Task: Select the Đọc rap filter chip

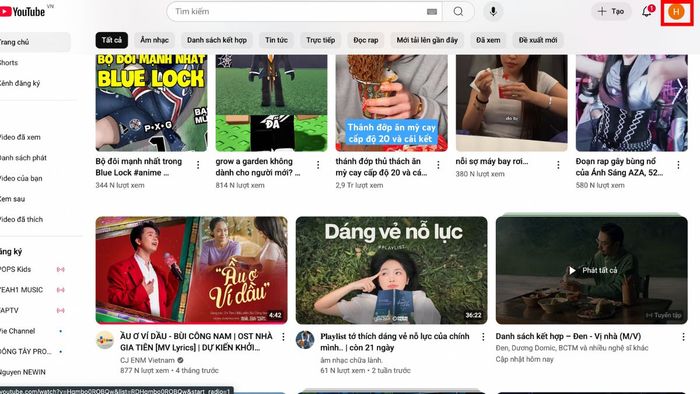Action: pyautogui.click(x=366, y=40)
